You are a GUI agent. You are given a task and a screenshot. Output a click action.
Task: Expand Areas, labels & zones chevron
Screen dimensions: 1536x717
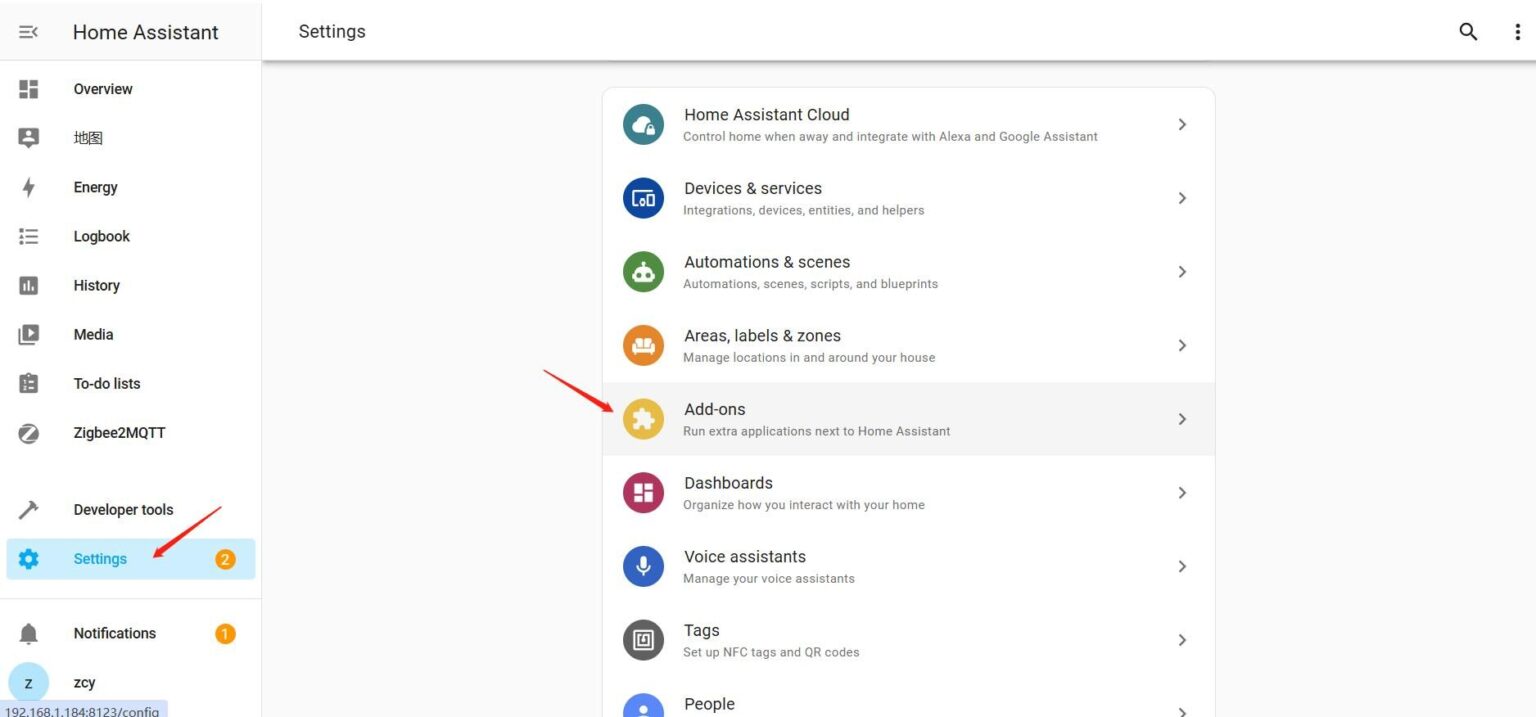pos(1182,345)
